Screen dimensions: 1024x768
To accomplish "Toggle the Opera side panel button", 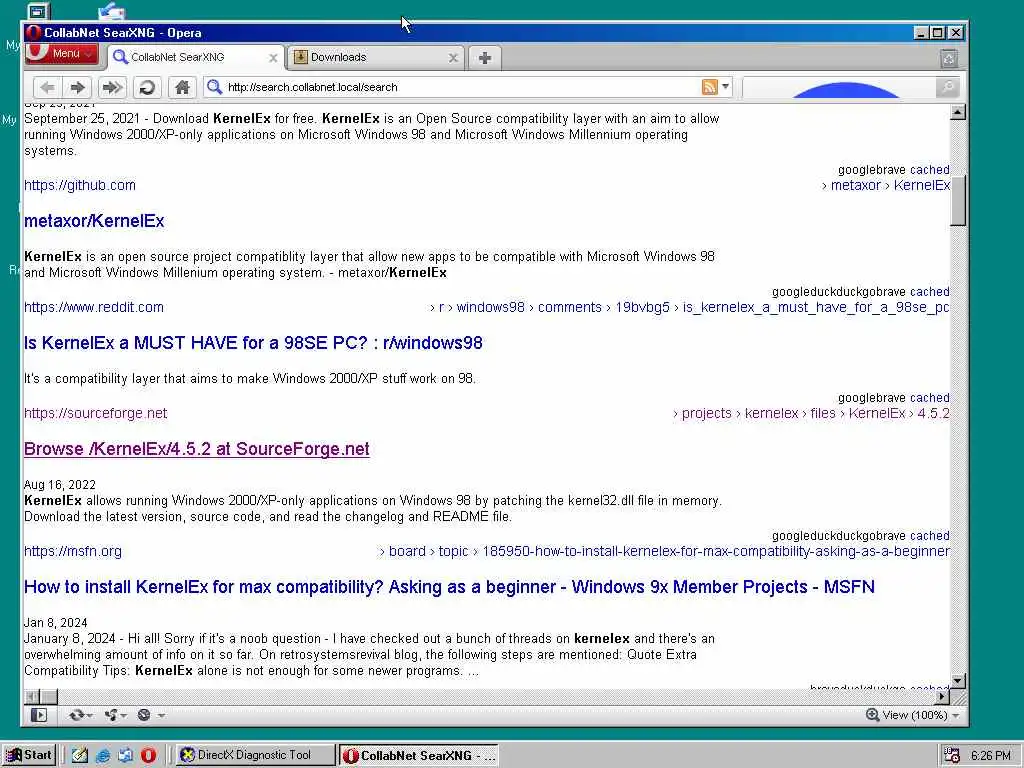I will (39, 715).
